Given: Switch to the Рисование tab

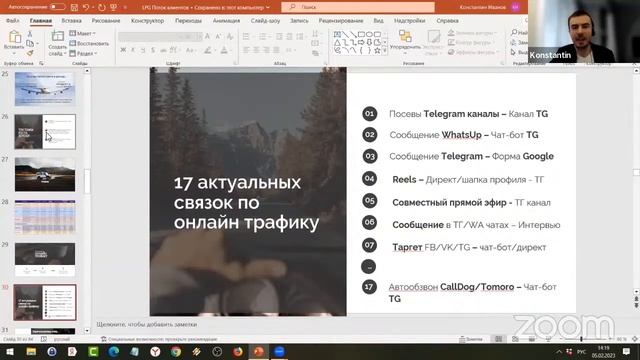Looking at the screenshot, I should 106,20.
